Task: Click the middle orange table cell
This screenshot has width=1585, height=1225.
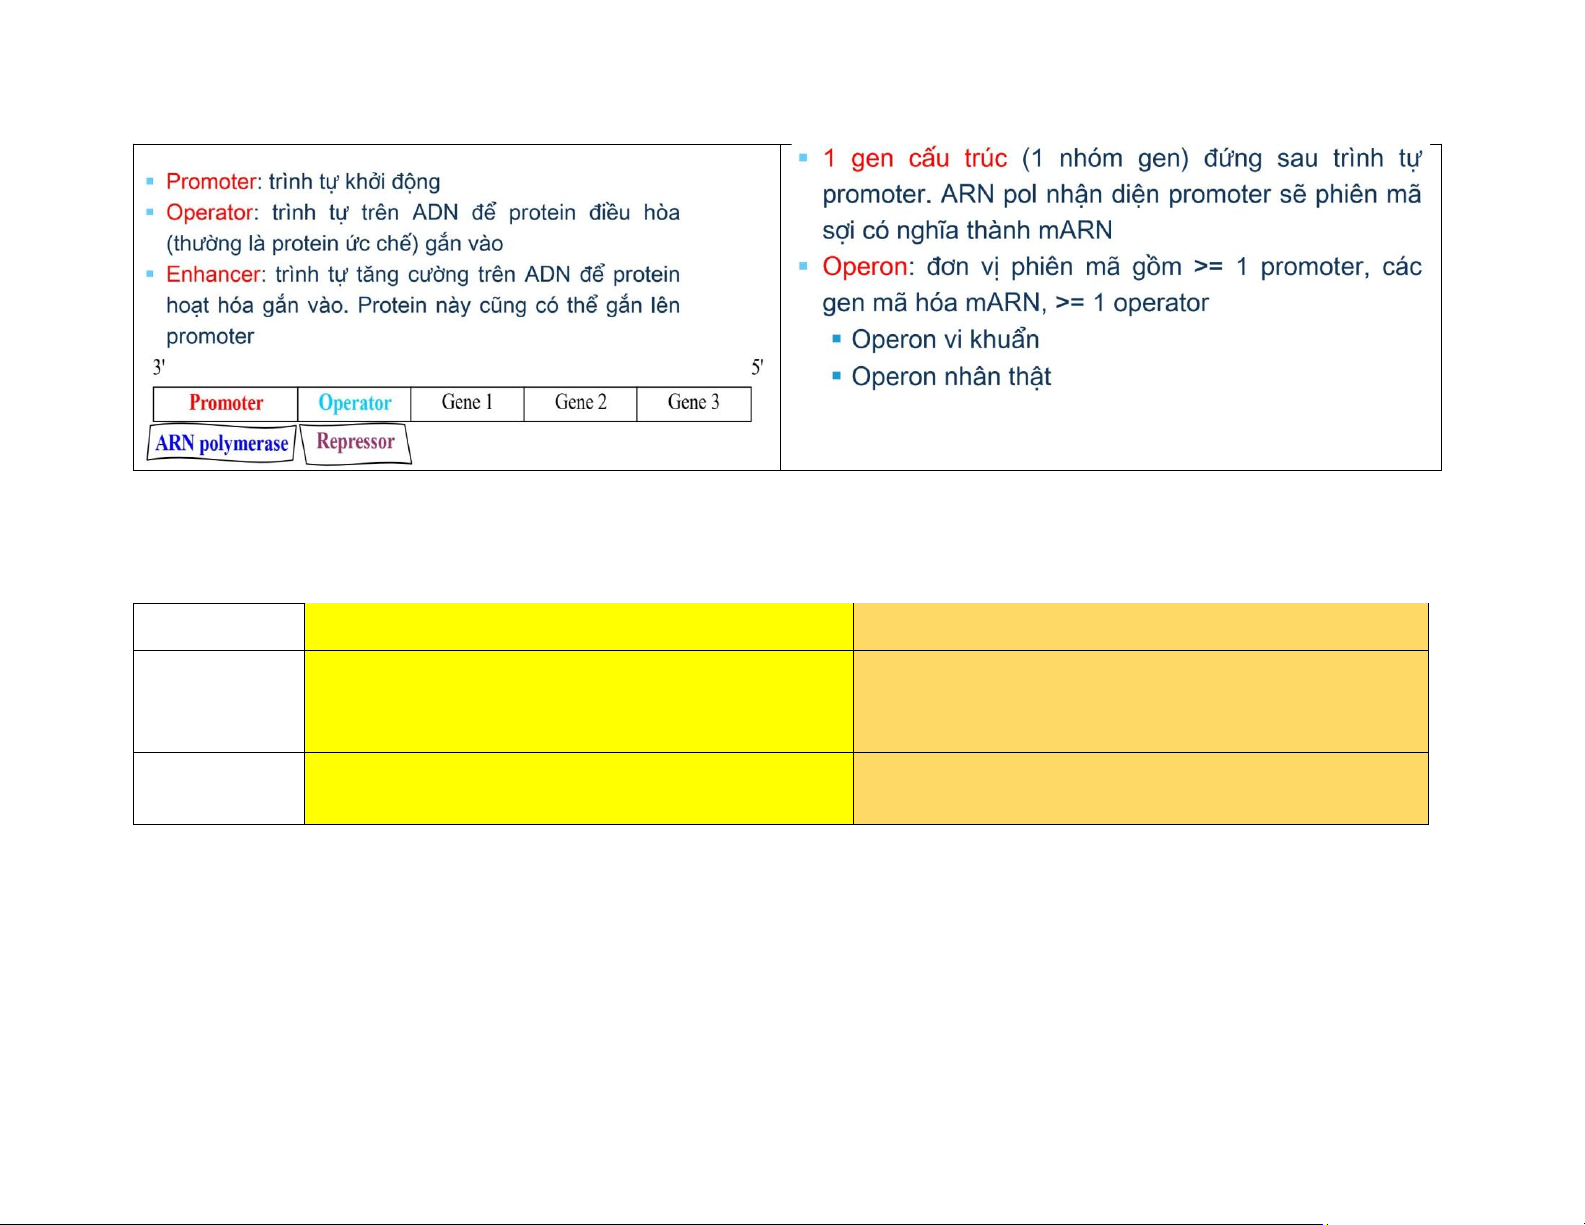Action: pos(1140,701)
